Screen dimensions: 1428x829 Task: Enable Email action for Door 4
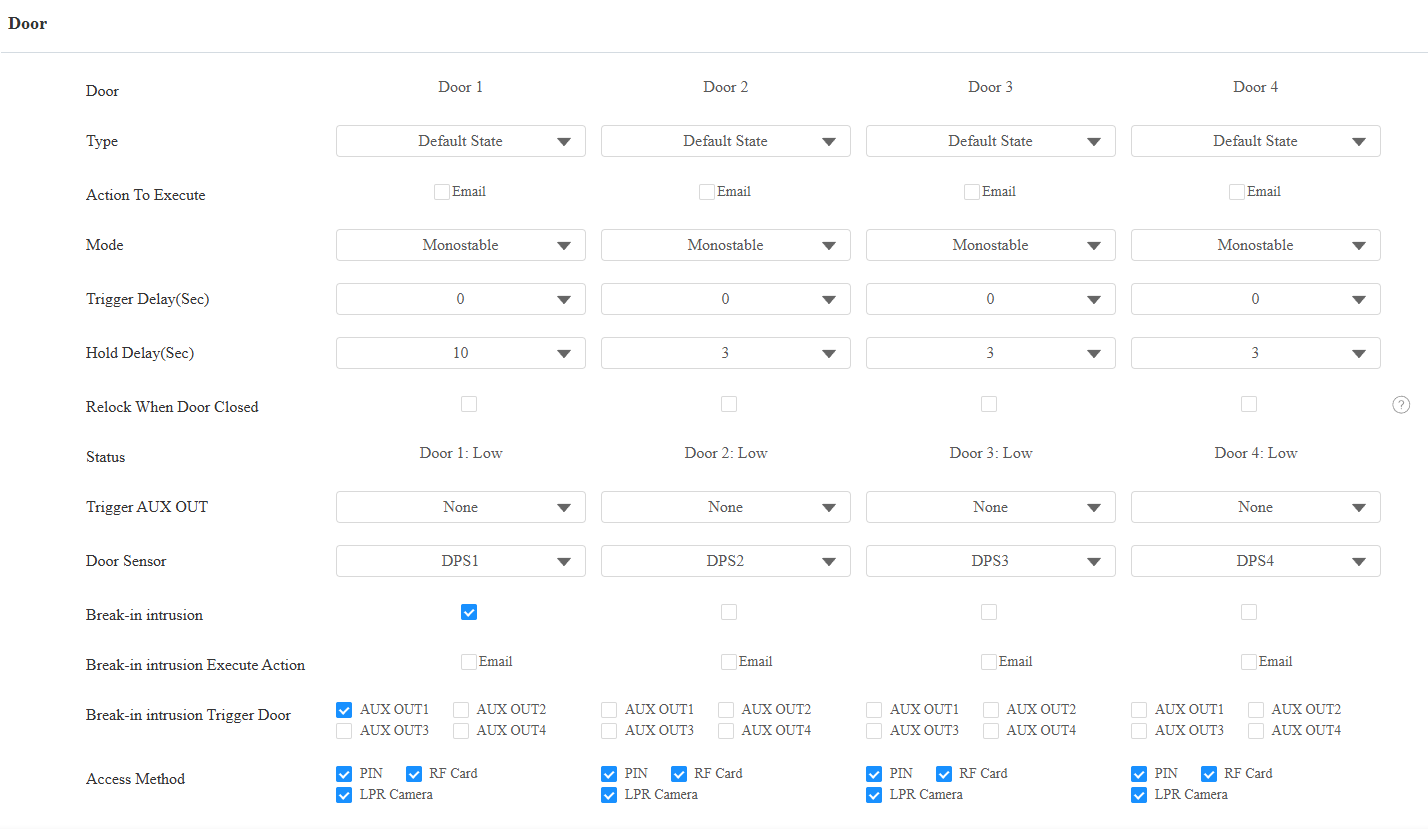pos(1237,192)
